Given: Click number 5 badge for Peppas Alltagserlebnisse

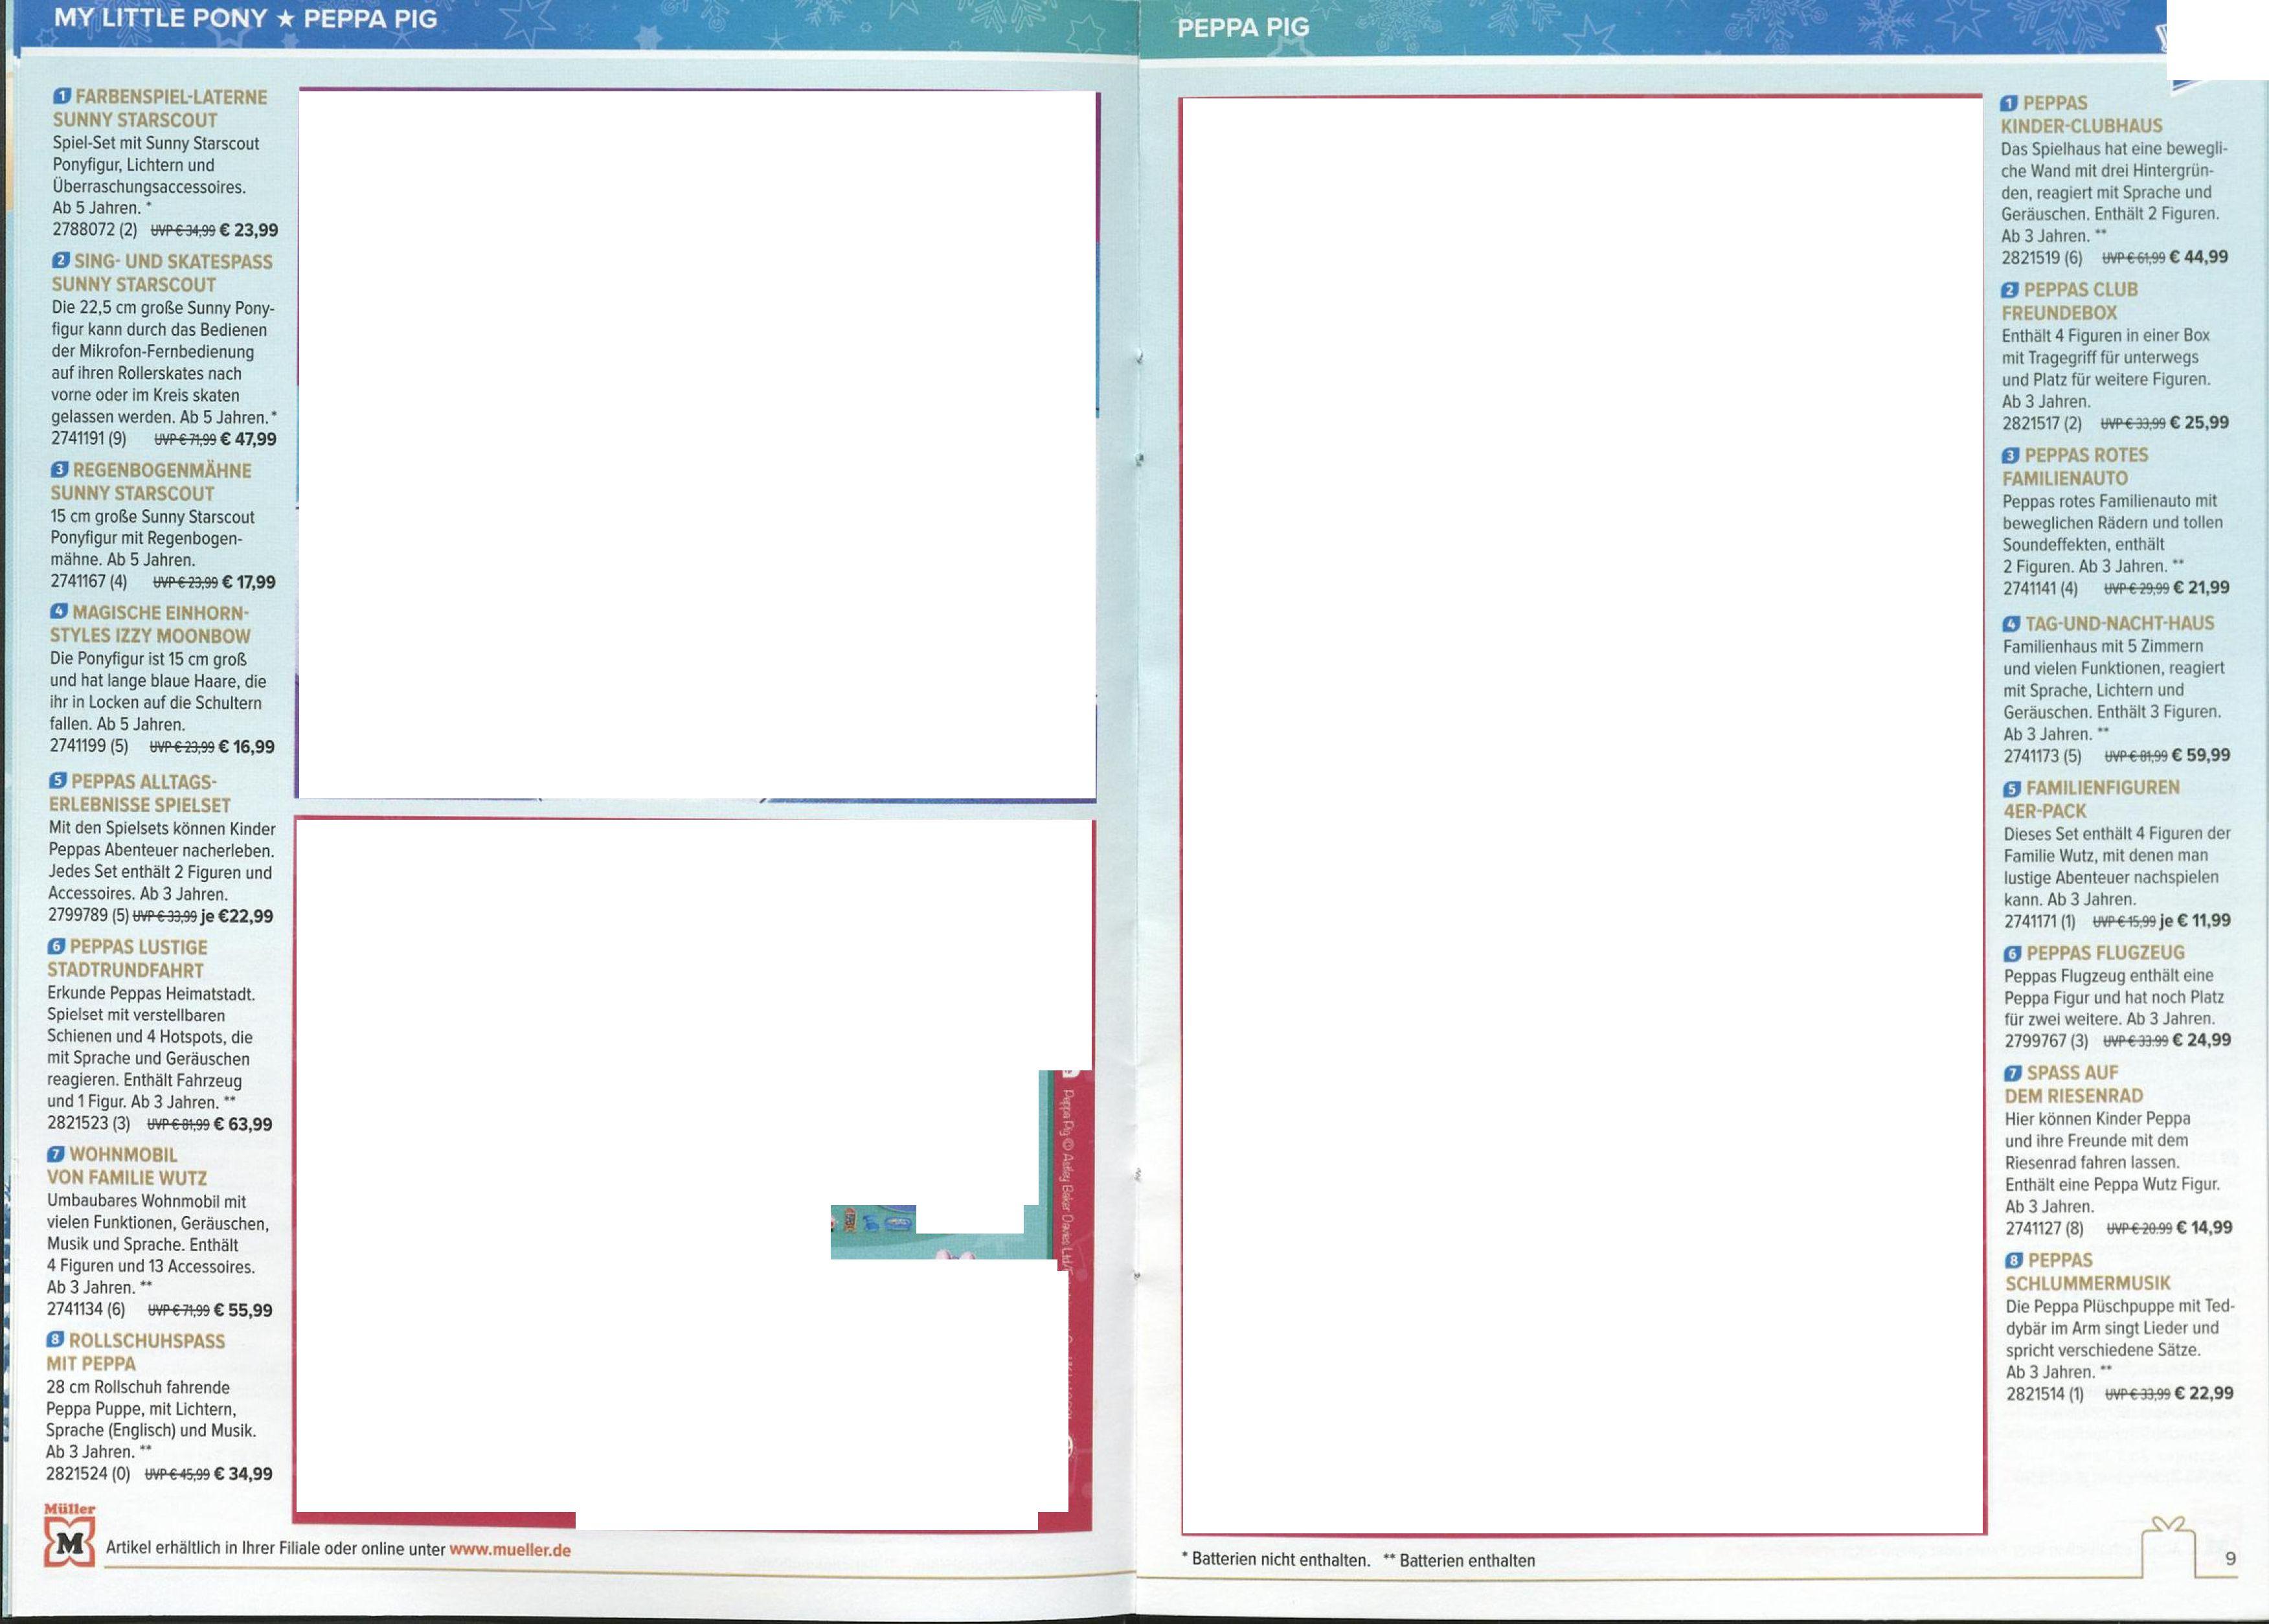Looking at the screenshot, I should pyautogui.click(x=58, y=781).
